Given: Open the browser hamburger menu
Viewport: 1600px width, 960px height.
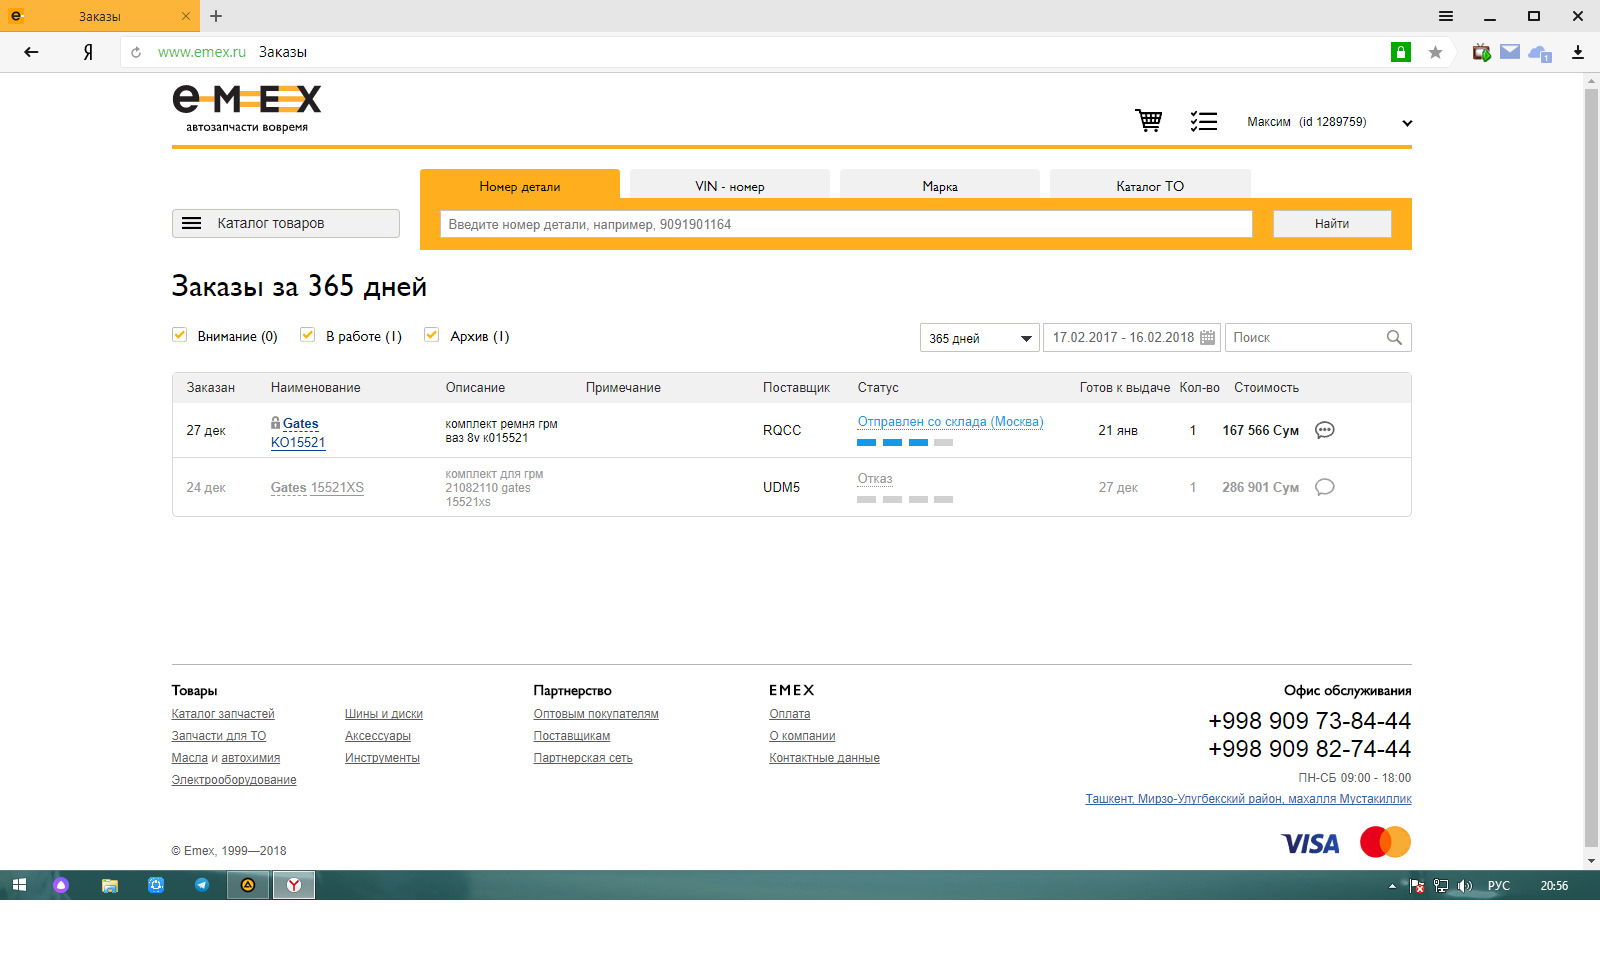Looking at the screenshot, I should coord(1446,16).
